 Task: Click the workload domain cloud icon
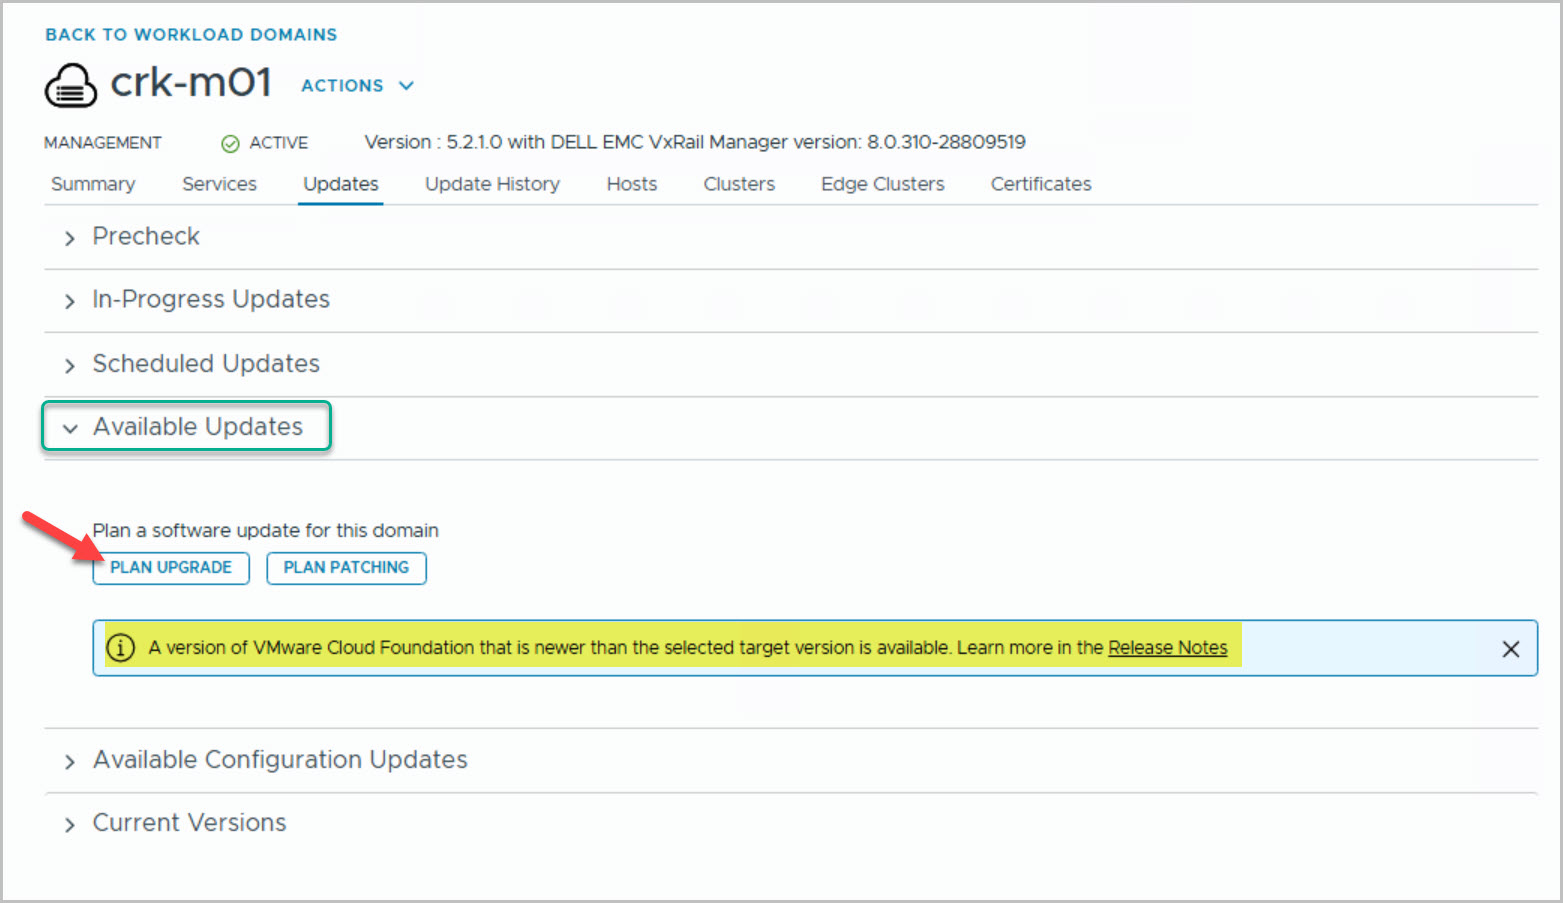point(70,85)
